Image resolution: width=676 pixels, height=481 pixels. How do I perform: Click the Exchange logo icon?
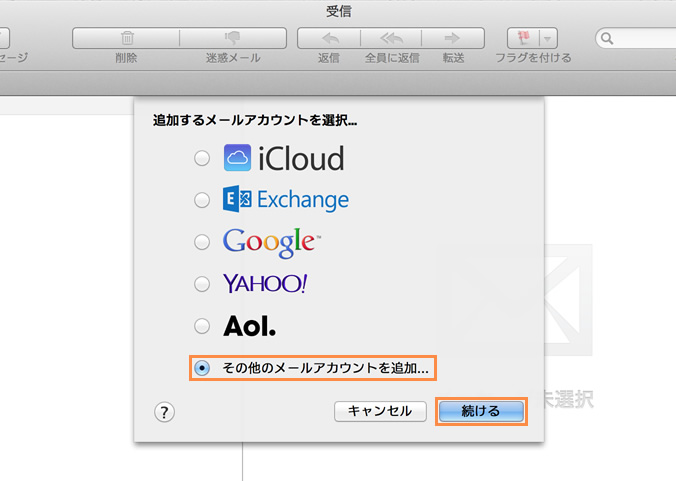coord(236,200)
